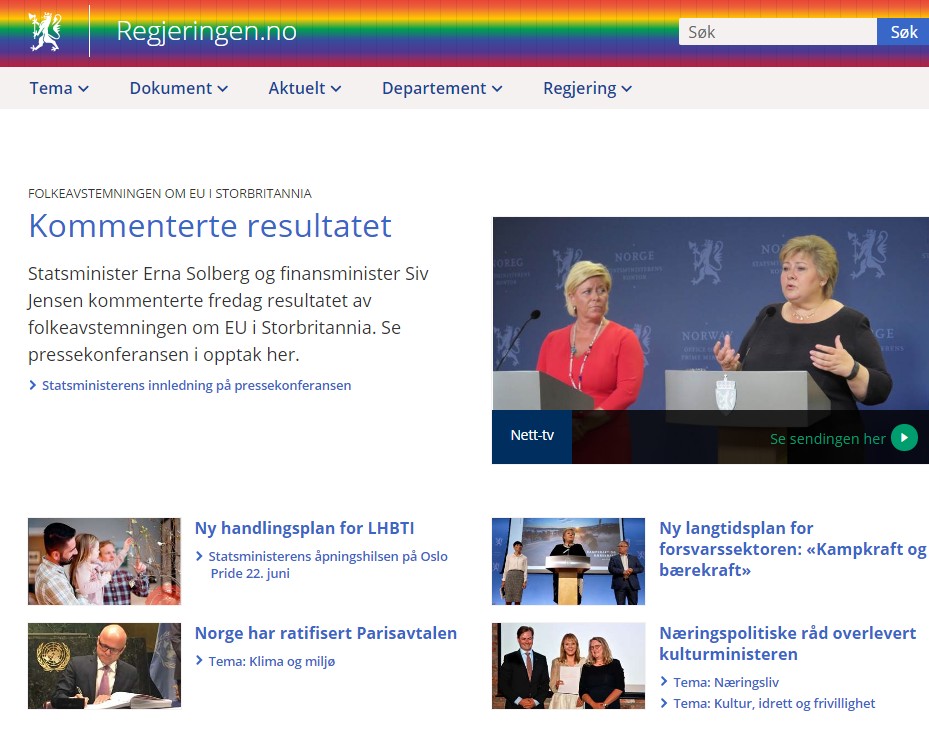Open the Regjeringen.no home link
Screen dimensions: 929x752
pos(206,31)
